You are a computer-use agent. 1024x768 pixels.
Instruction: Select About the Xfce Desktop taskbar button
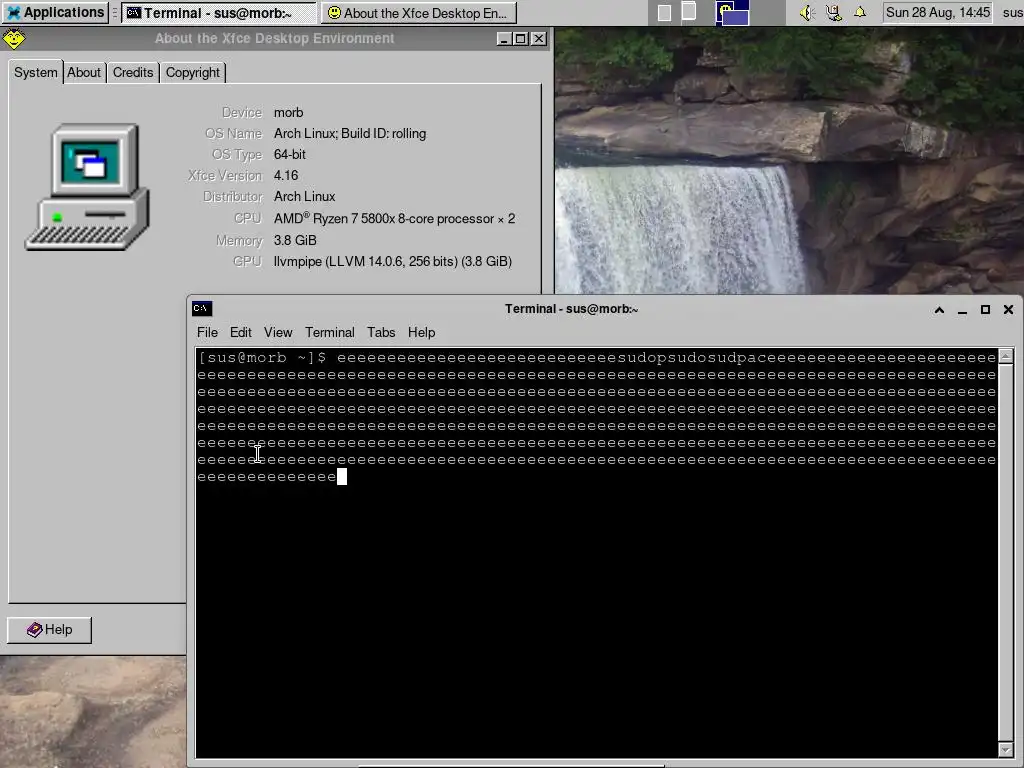coord(418,12)
